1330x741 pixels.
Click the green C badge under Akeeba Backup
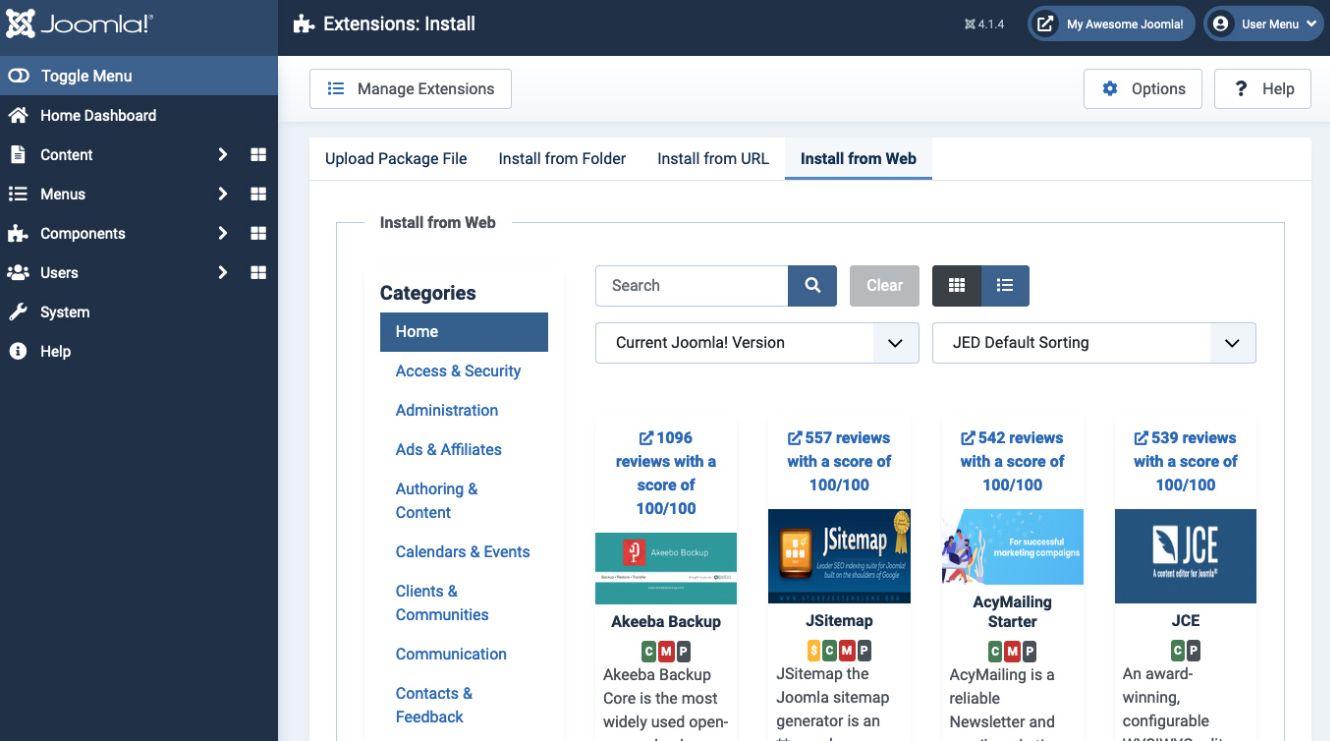point(649,652)
